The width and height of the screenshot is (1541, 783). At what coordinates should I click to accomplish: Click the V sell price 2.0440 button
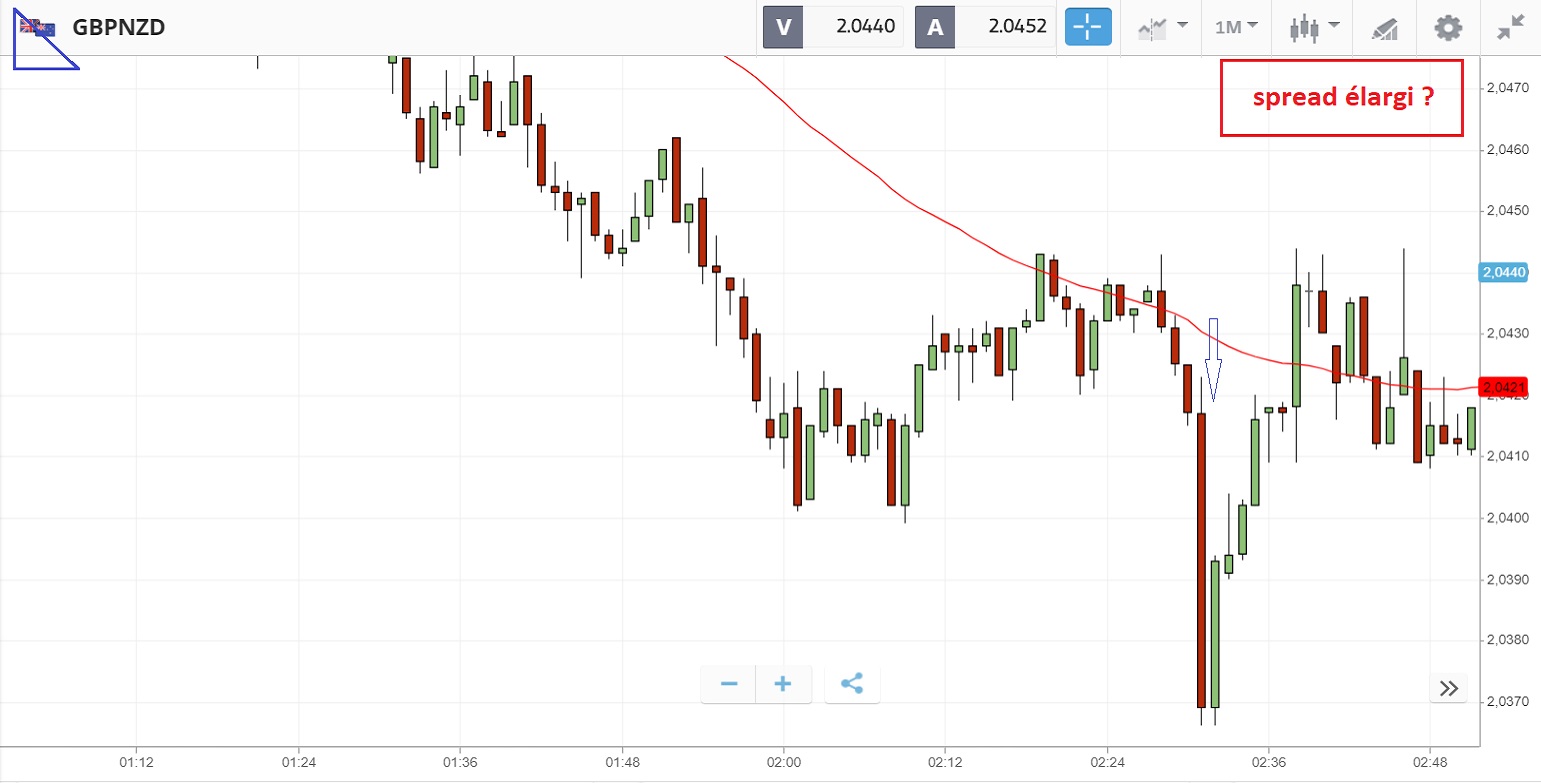tap(833, 27)
